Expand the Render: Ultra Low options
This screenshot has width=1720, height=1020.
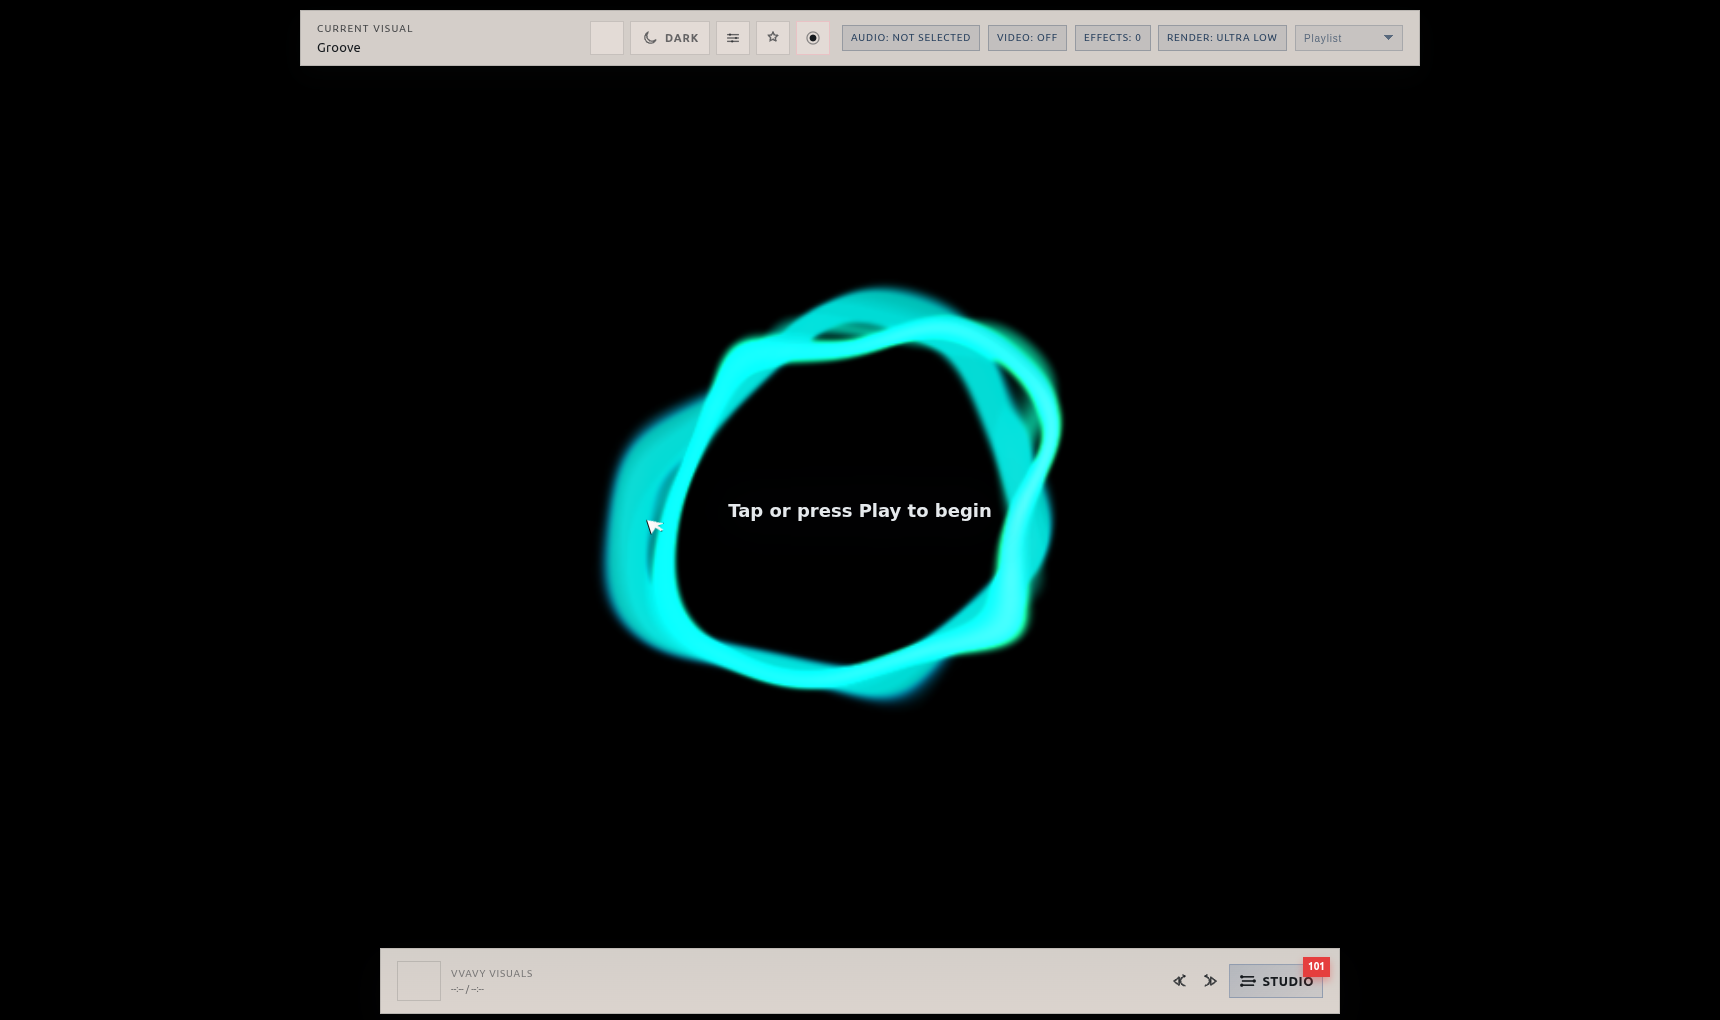tap(1221, 37)
